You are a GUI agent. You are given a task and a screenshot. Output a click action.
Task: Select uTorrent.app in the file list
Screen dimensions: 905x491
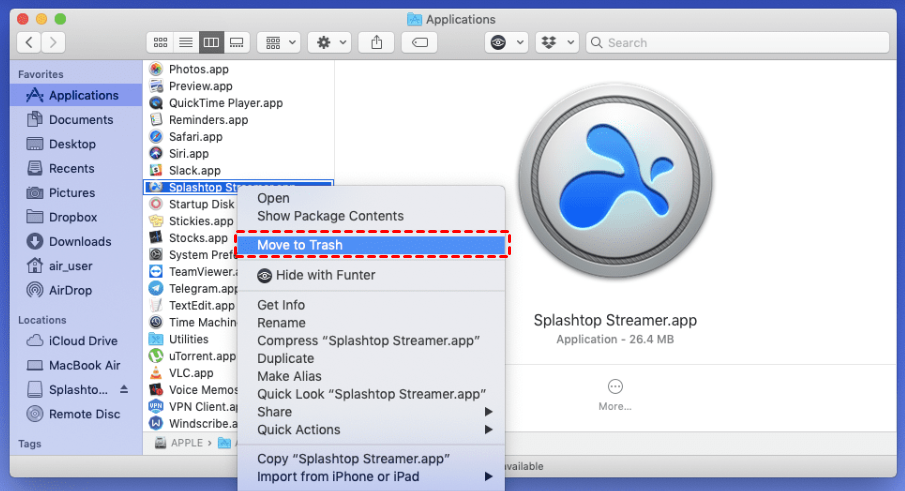191,356
